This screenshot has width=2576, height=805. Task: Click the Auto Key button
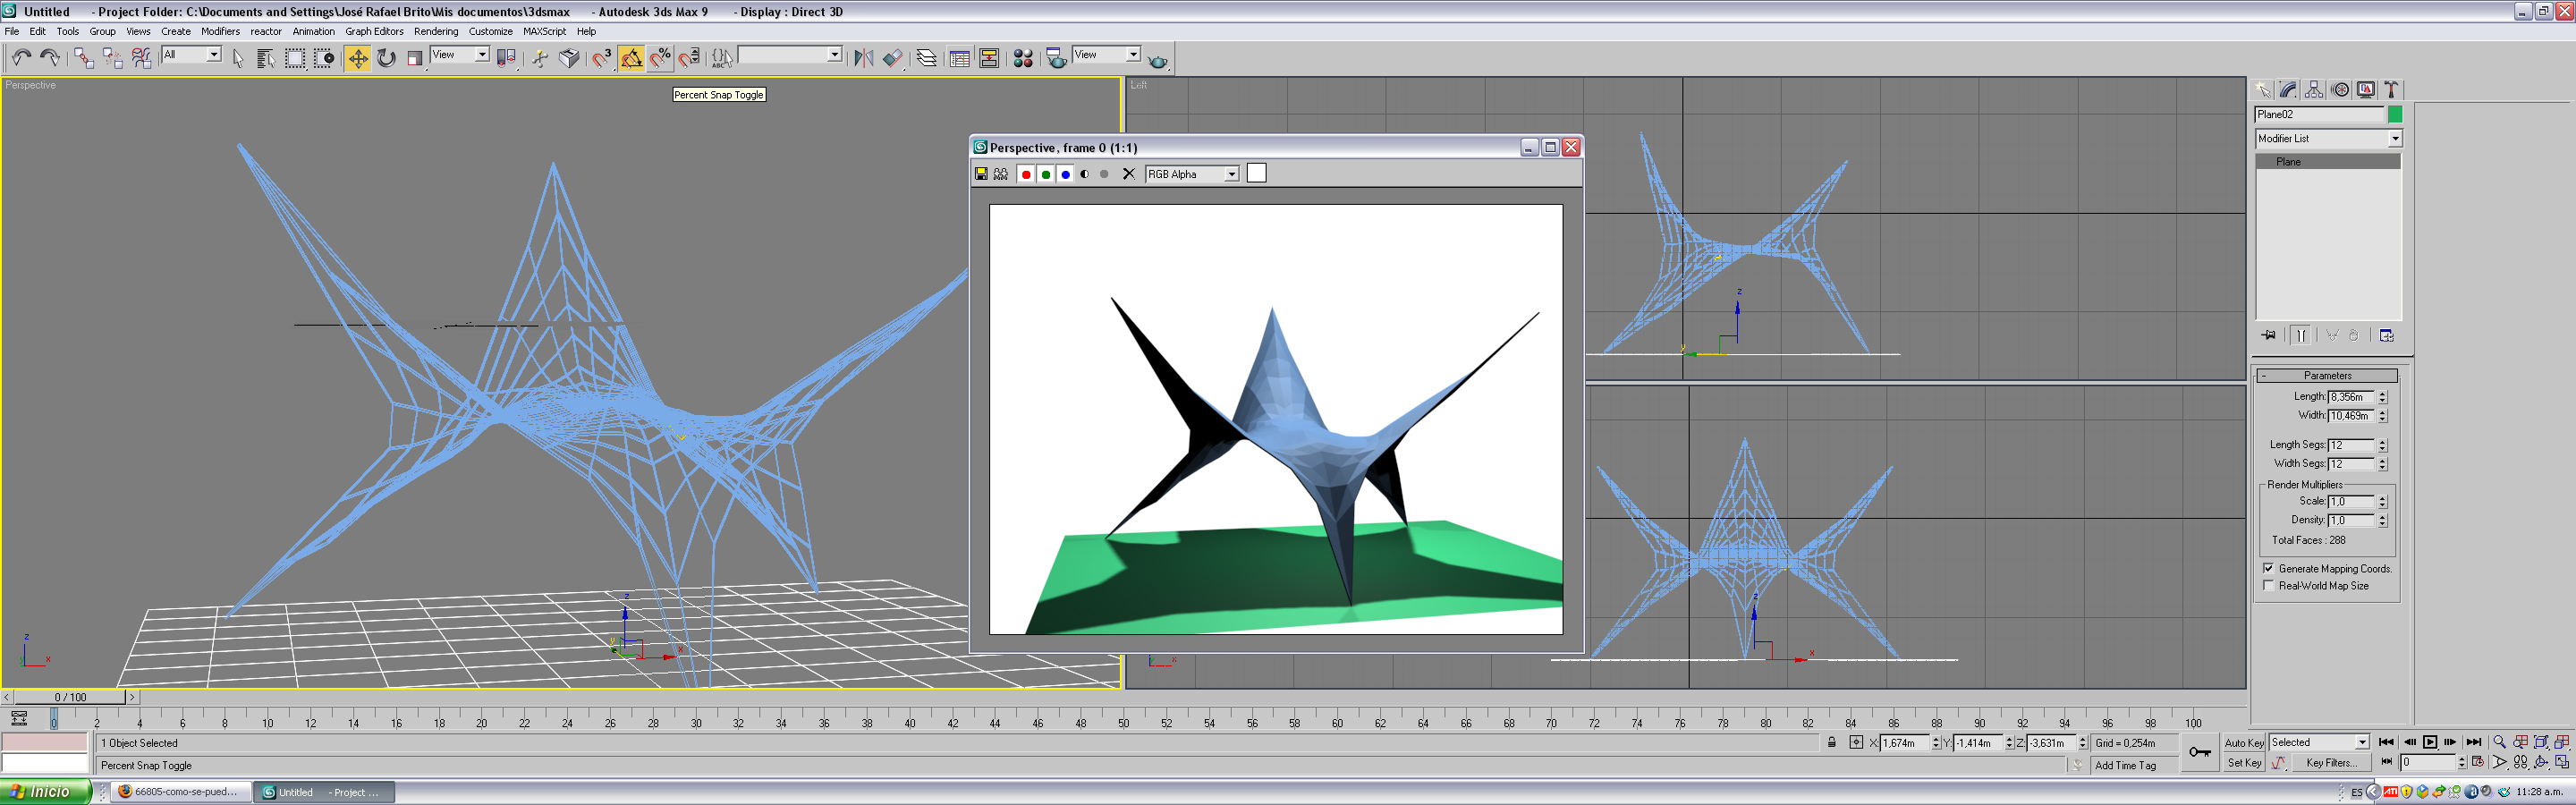[x=2243, y=743]
